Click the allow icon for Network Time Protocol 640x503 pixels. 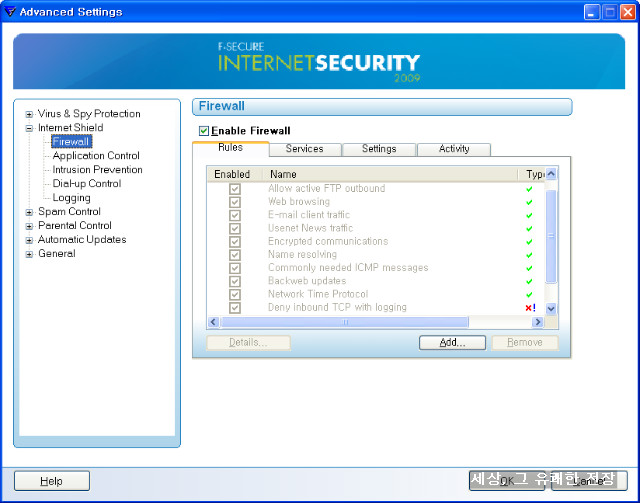(529, 294)
